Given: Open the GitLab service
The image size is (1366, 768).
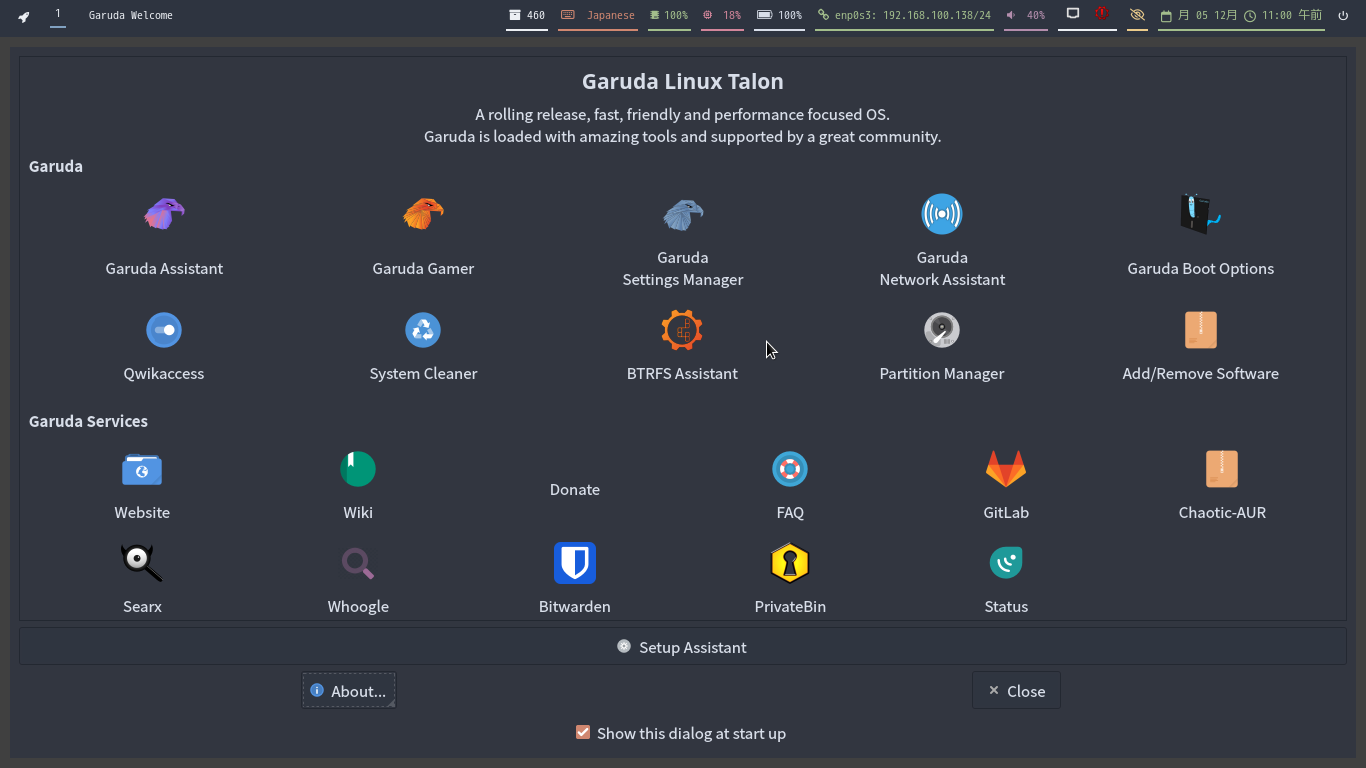Looking at the screenshot, I should click(1006, 486).
